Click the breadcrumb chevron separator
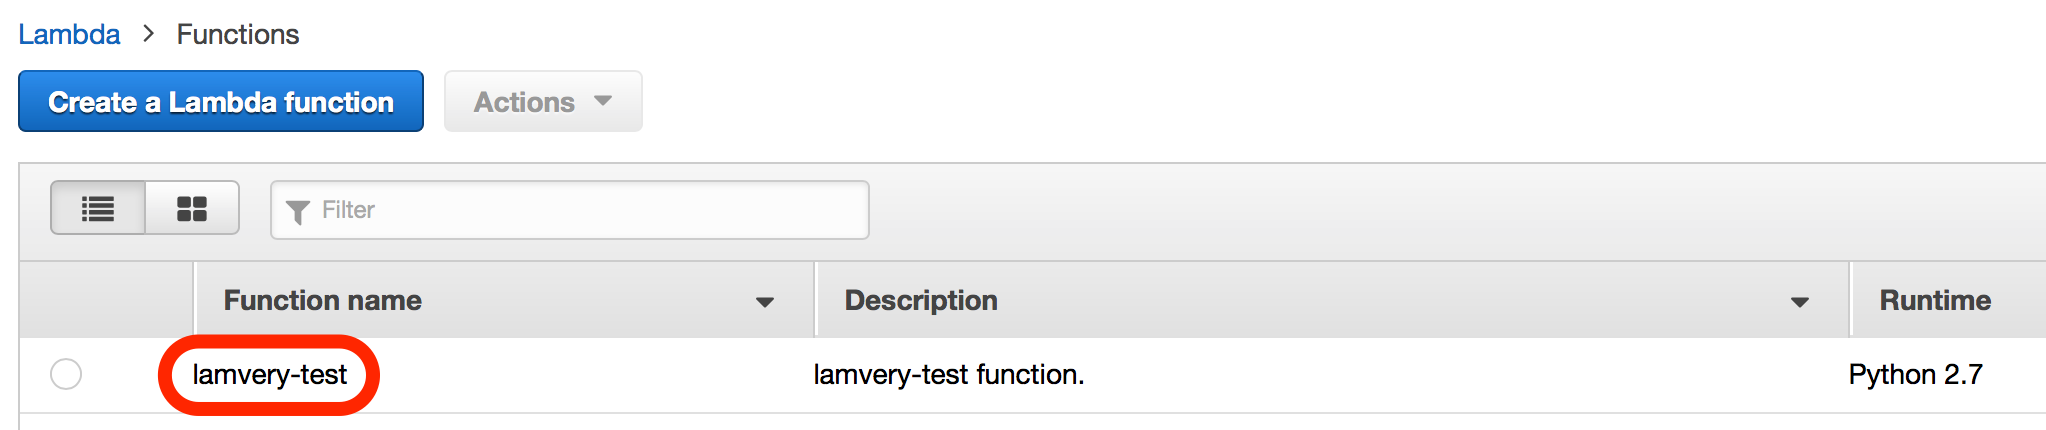 [x=149, y=34]
